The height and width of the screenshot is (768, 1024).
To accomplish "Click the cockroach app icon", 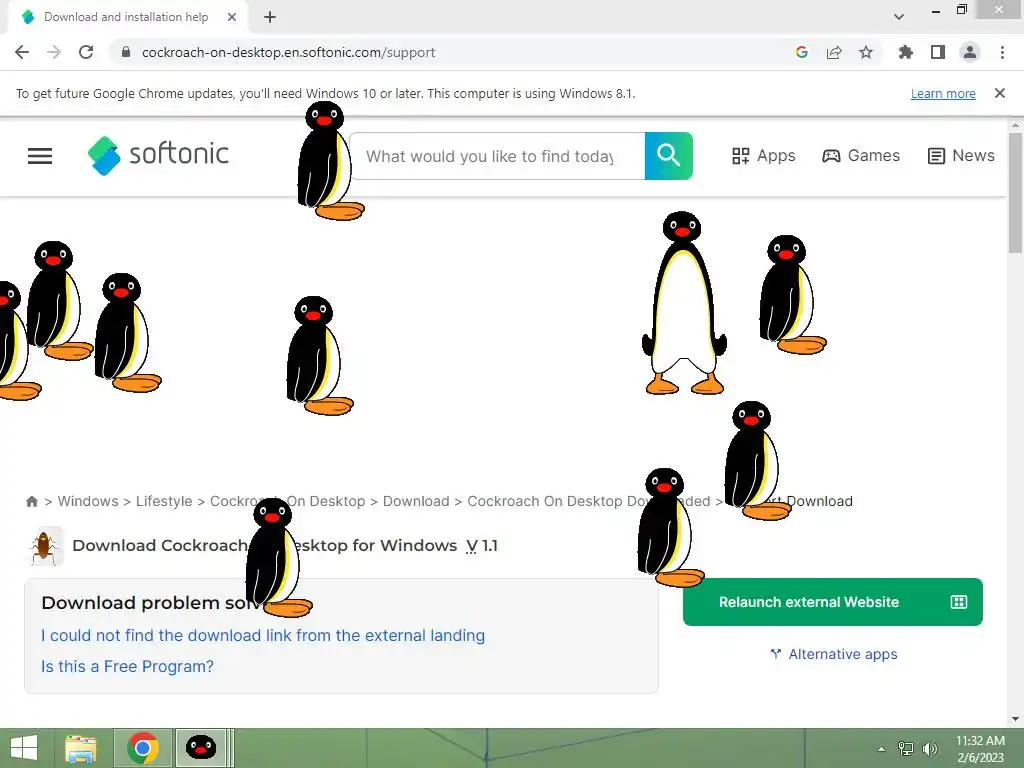I will pos(44,546).
